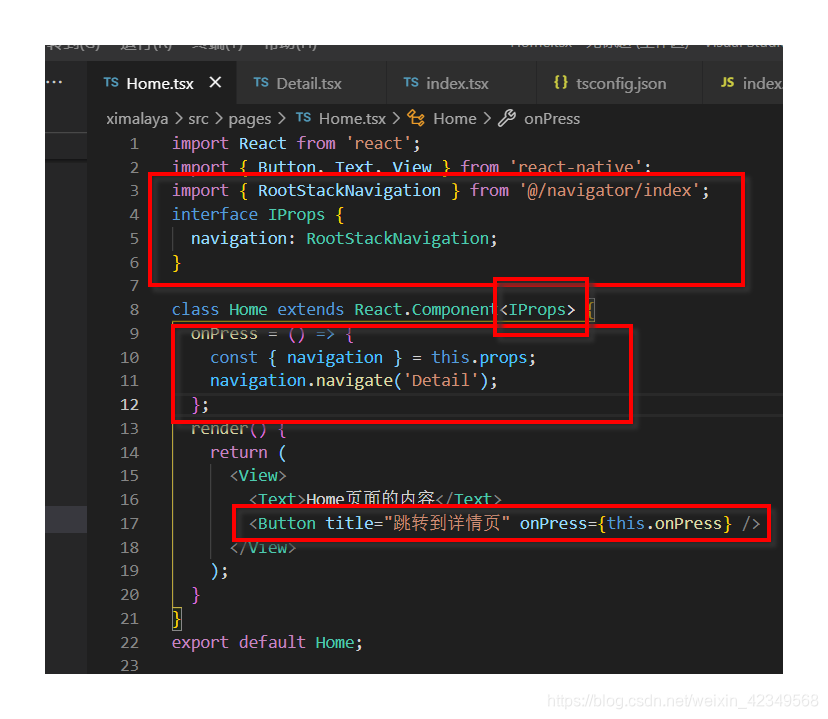Expand breadcrumb chevron after ximalaya
828x719 pixels.
pos(178,119)
